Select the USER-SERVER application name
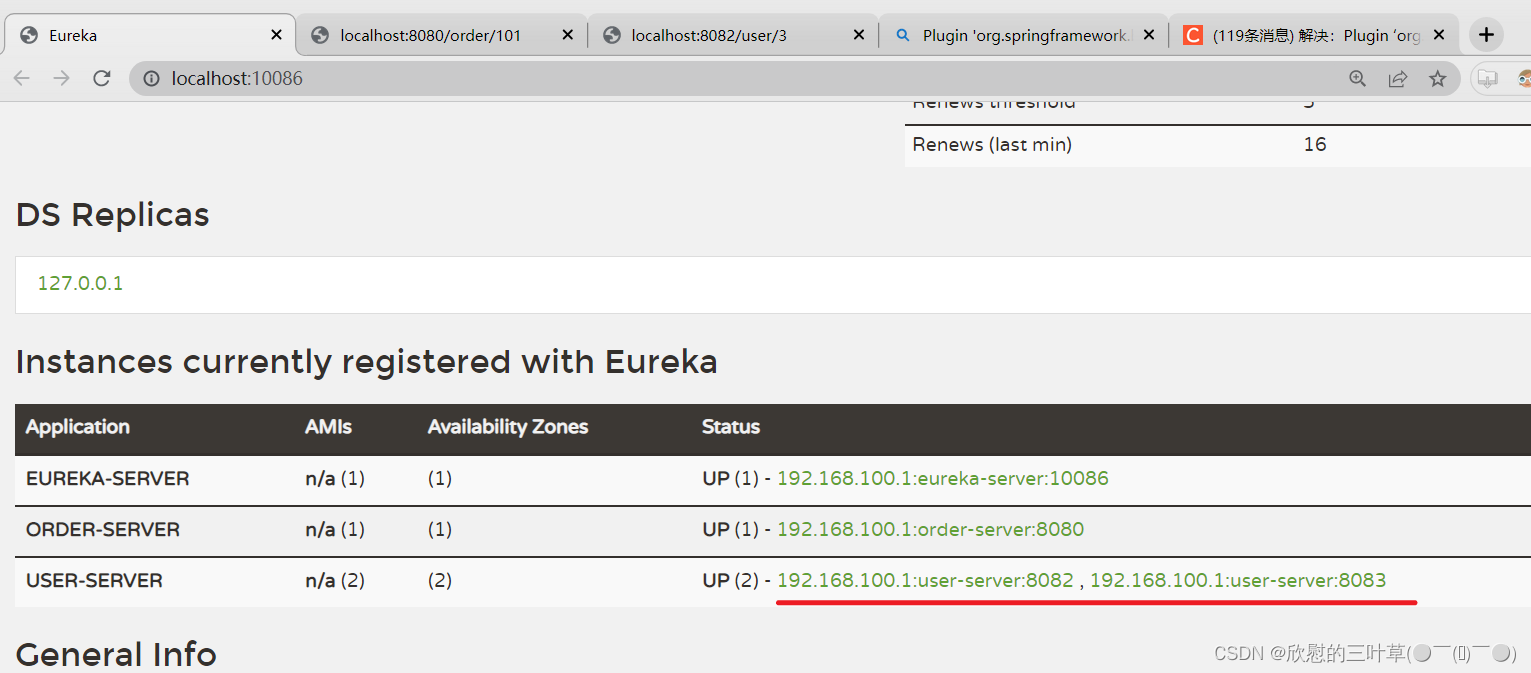Screen dimensions: 1531x673 pyautogui.click(x=94, y=580)
